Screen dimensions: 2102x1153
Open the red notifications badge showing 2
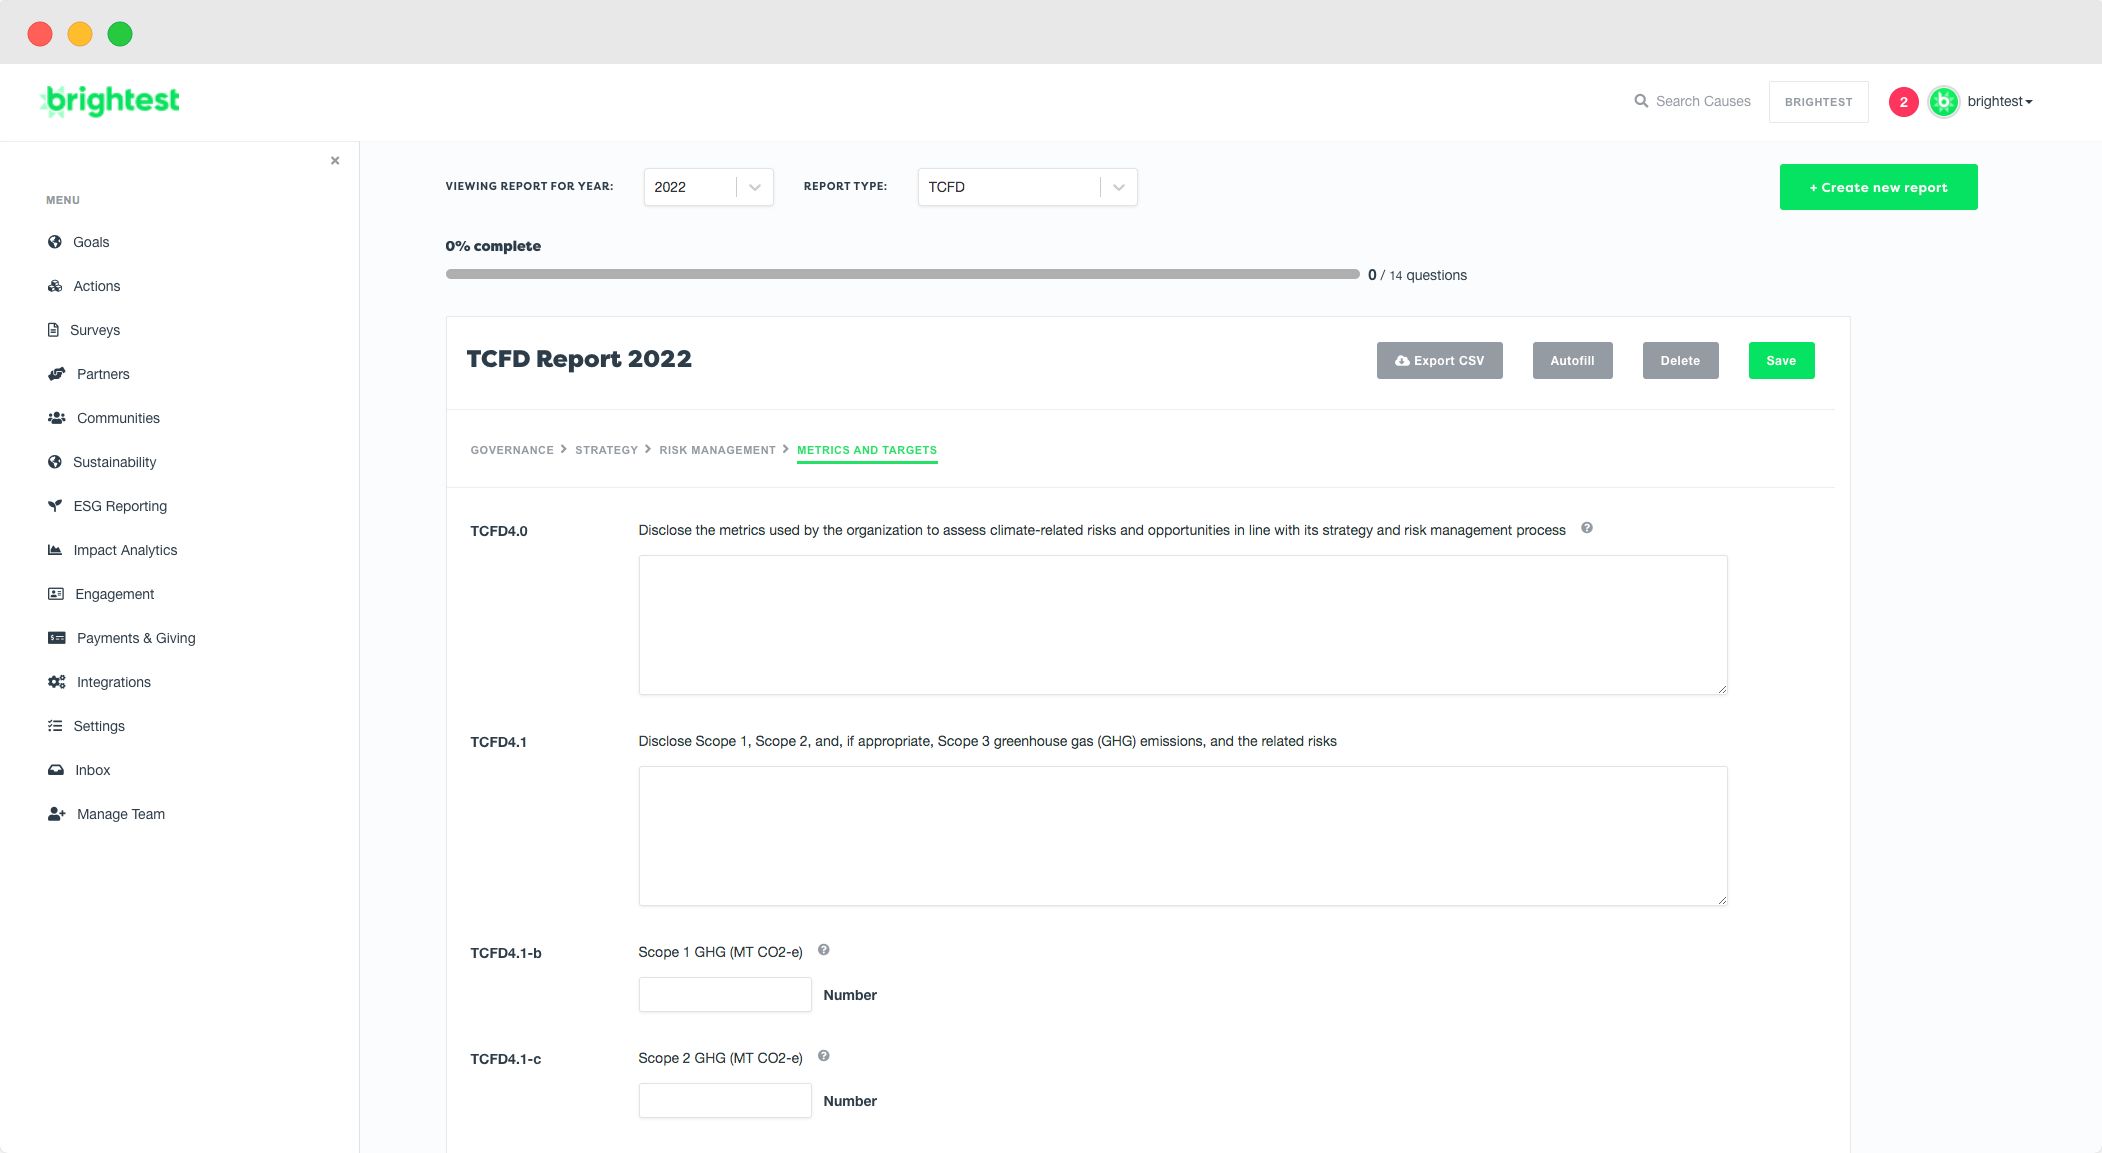1904,102
